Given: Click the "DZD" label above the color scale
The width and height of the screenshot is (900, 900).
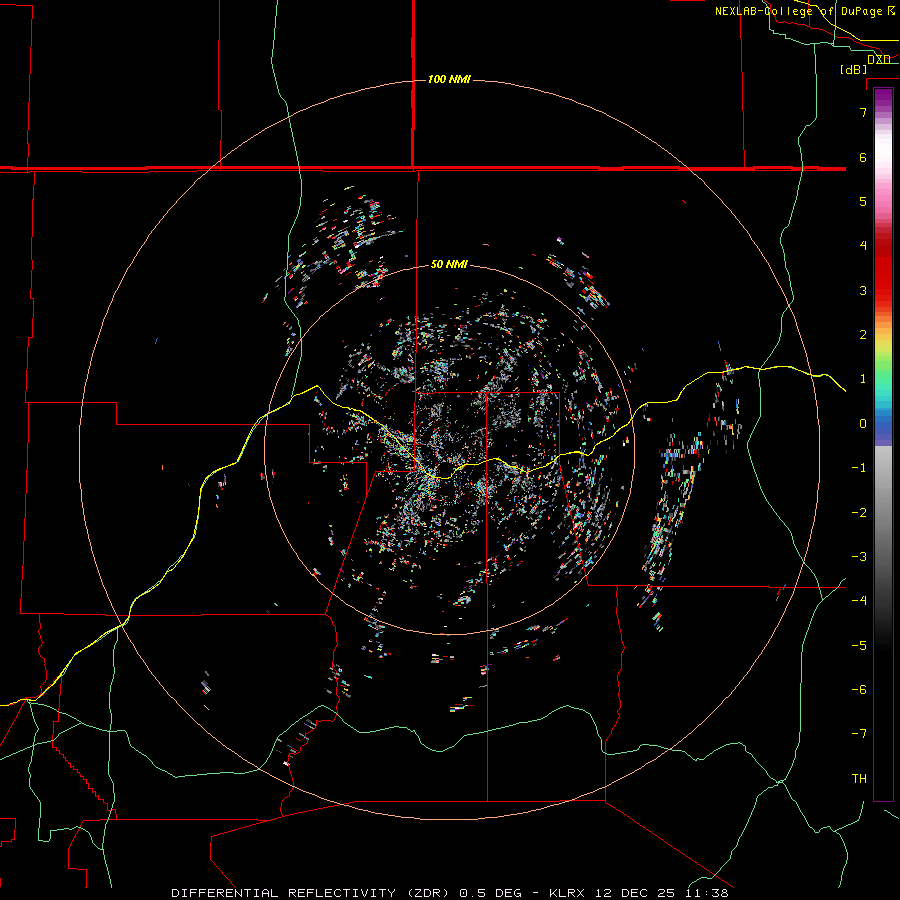Looking at the screenshot, I should tap(878, 59).
